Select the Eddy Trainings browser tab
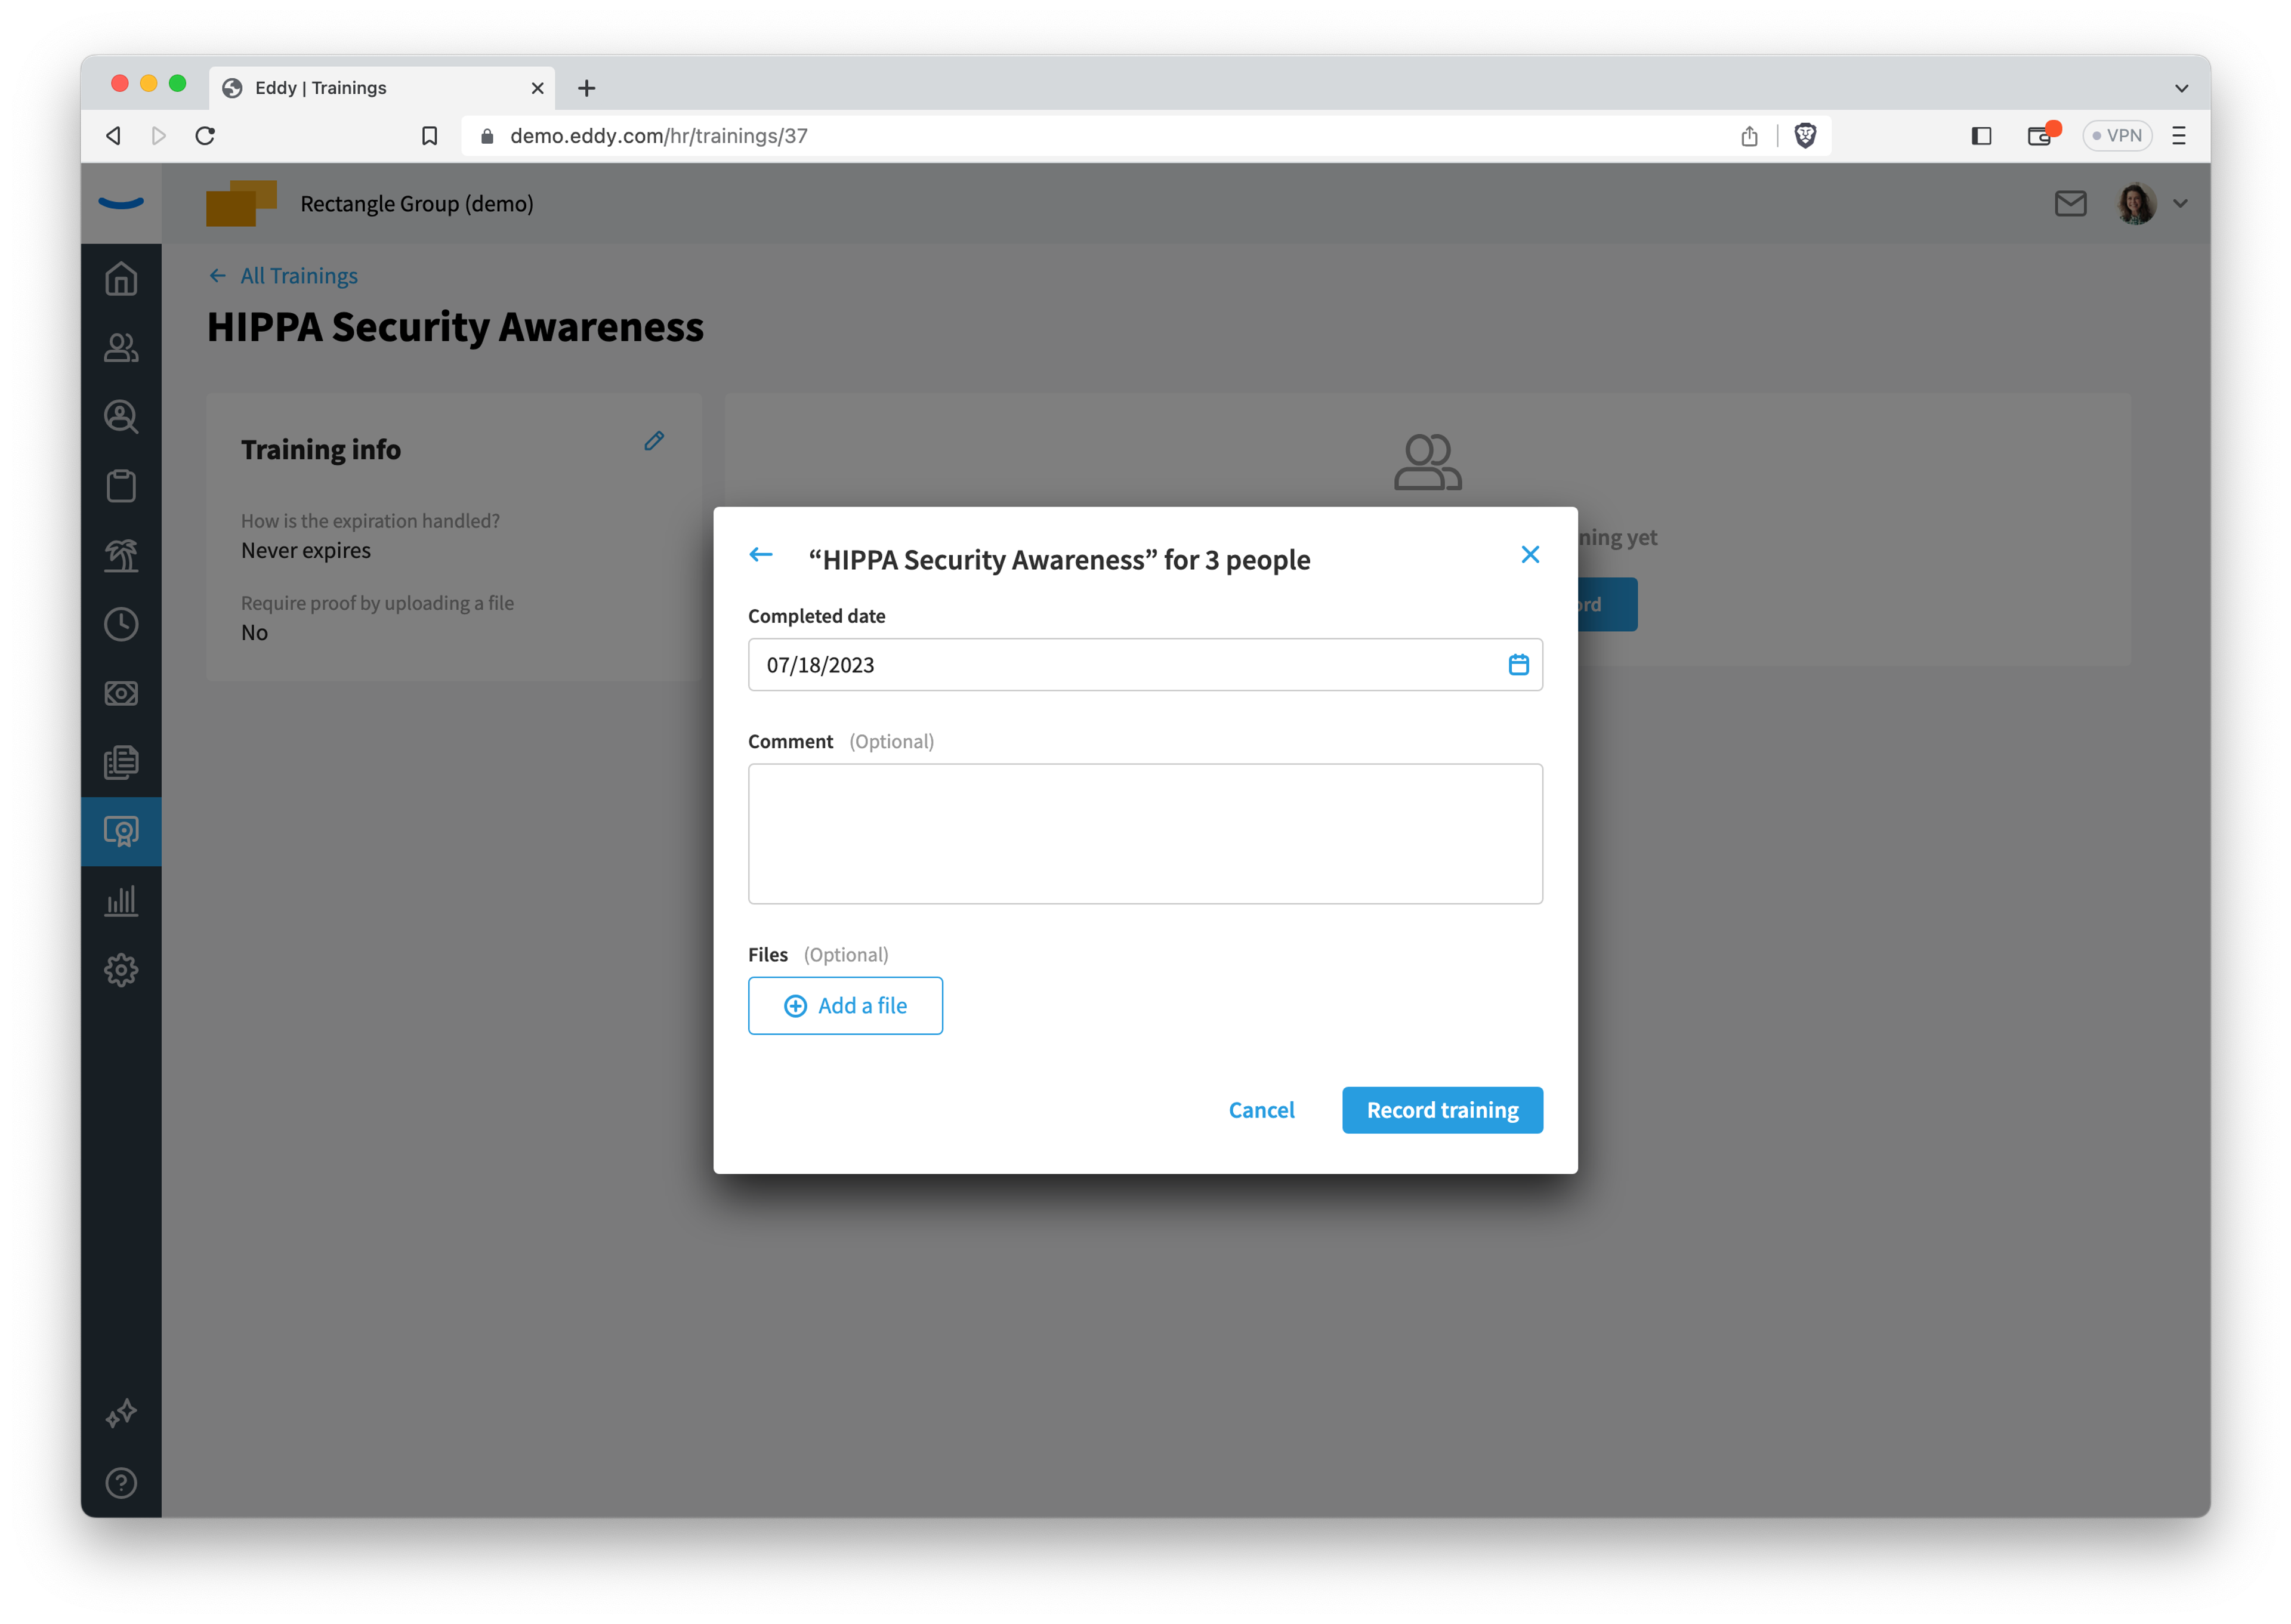Screen dimensions: 2291x1624 coord(382,88)
